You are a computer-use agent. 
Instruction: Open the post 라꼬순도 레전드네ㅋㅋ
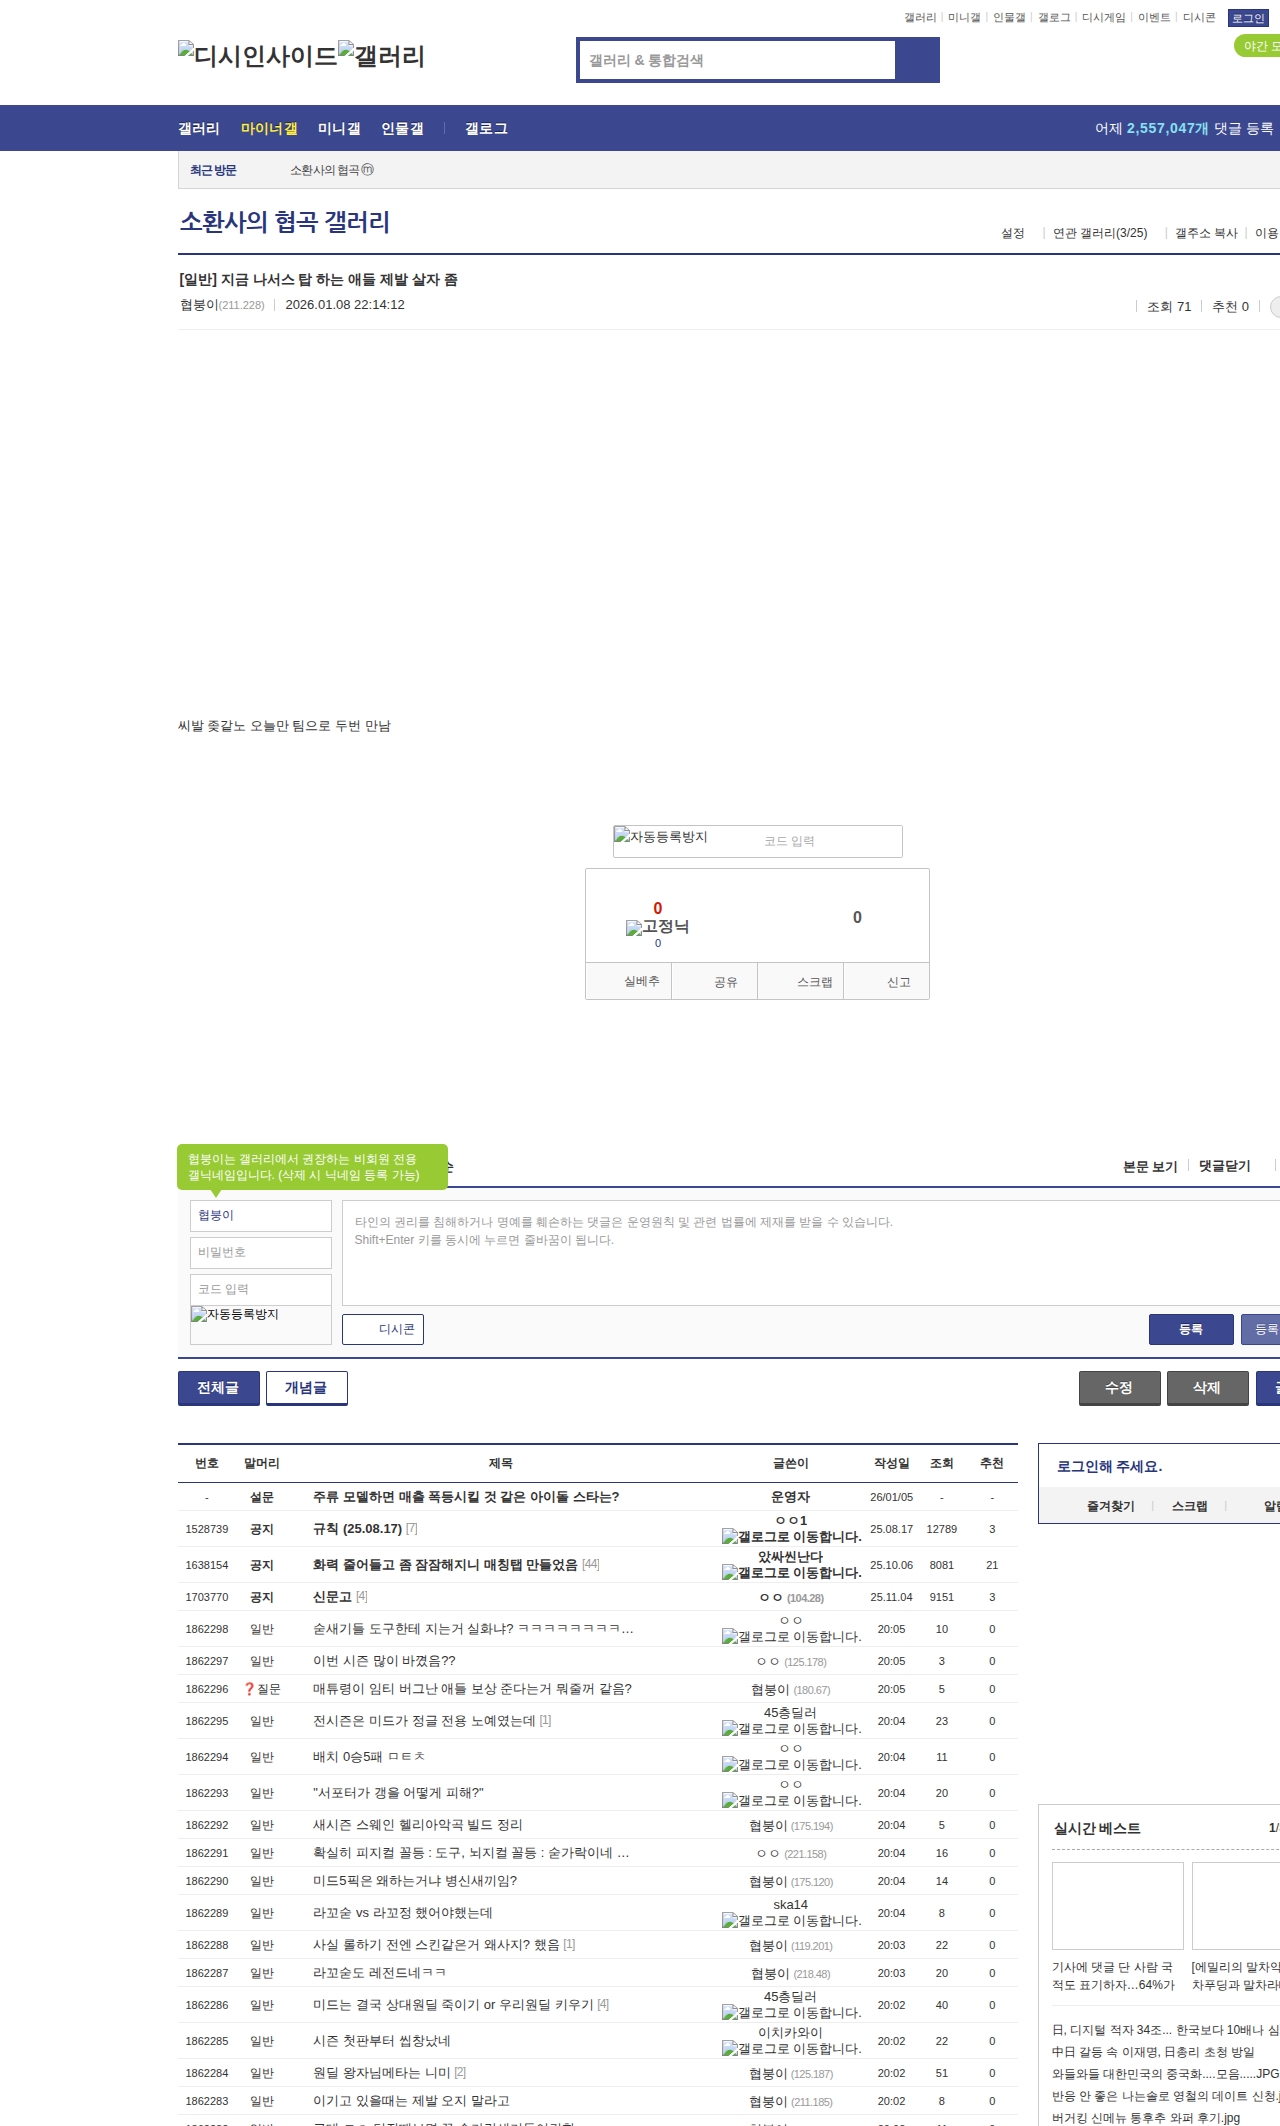click(380, 1973)
